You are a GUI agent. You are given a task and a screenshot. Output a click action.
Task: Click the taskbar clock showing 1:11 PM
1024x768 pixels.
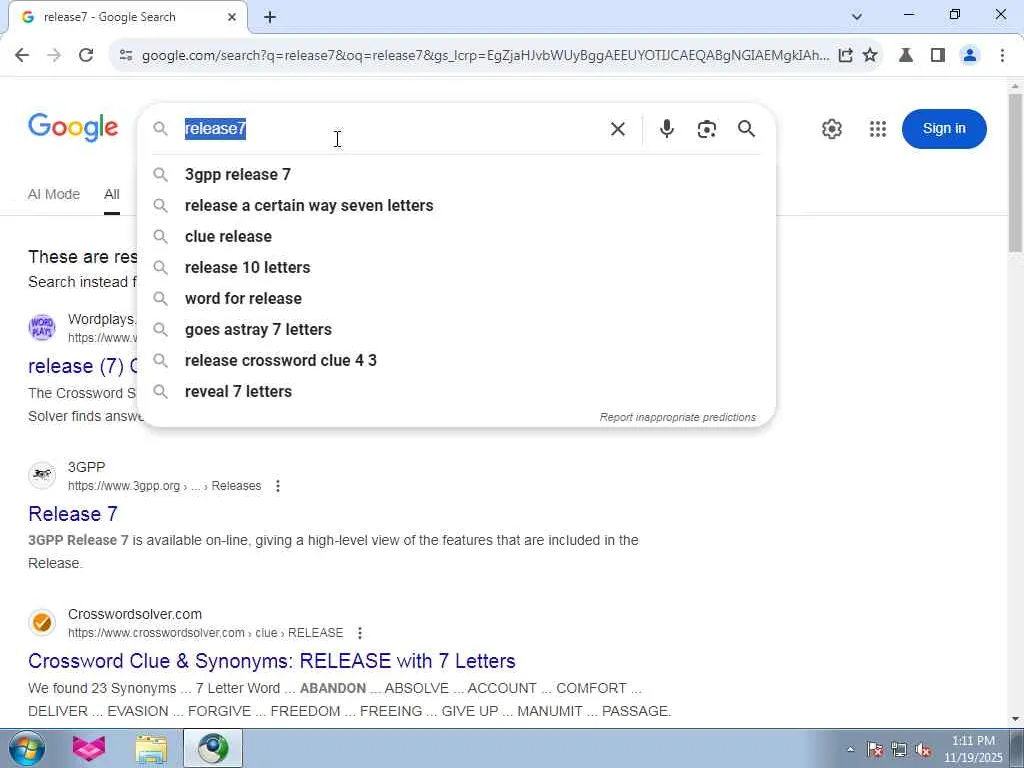click(973, 749)
